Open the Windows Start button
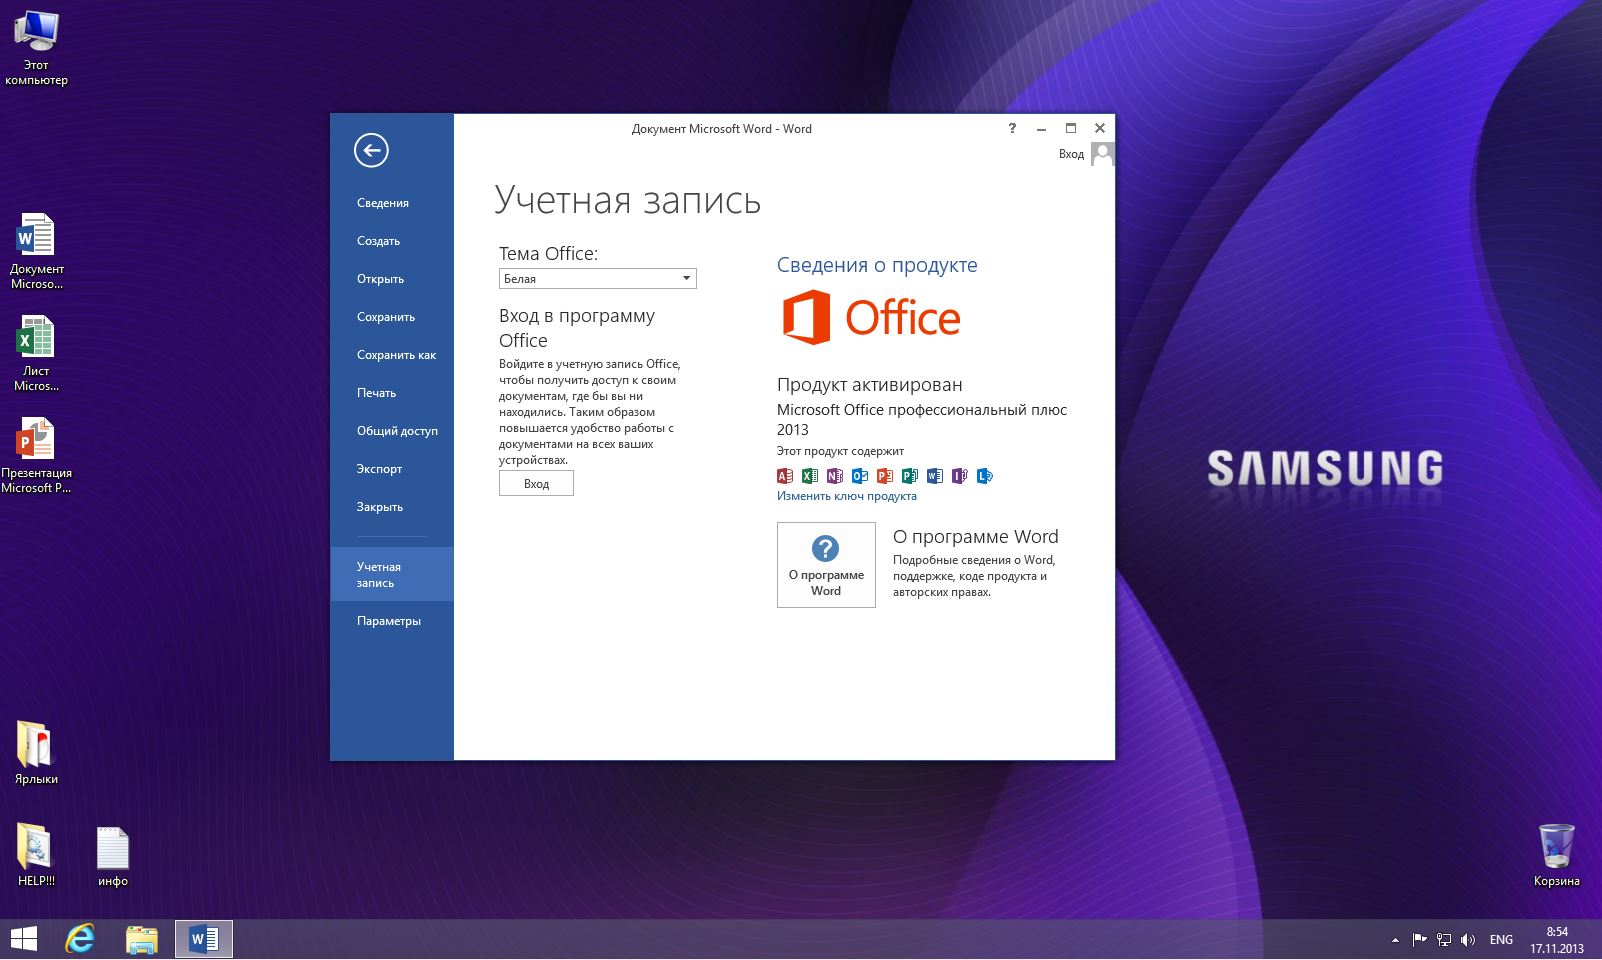Screen dimensions: 1602x960 point(24,939)
